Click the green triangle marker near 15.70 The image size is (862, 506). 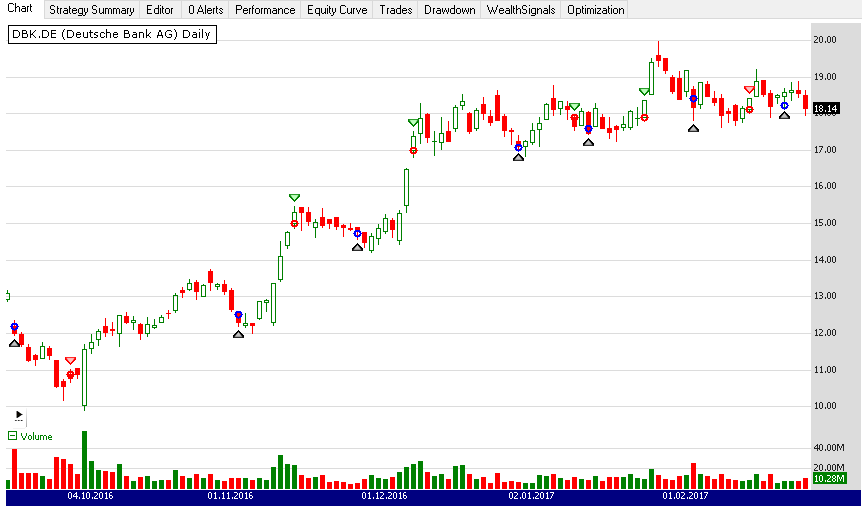click(x=294, y=198)
